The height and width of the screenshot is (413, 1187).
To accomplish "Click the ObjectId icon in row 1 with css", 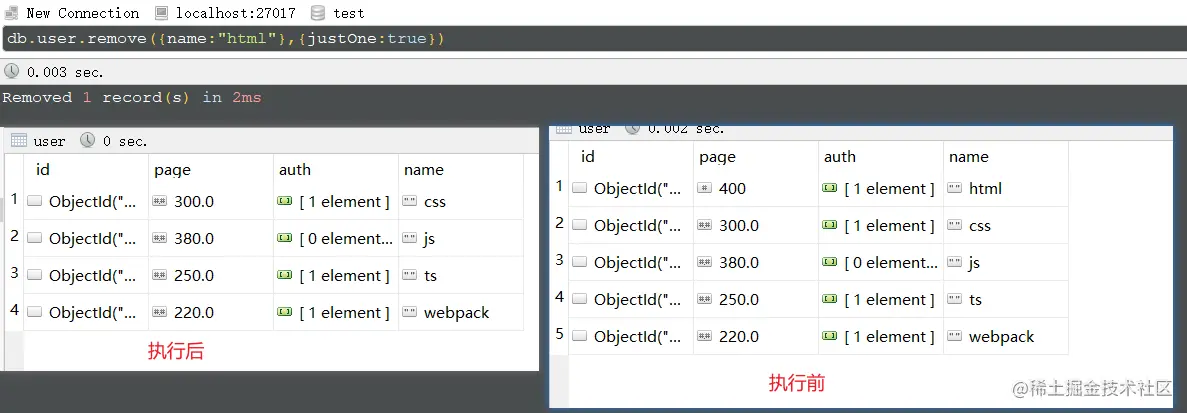I will coord(34,201).
